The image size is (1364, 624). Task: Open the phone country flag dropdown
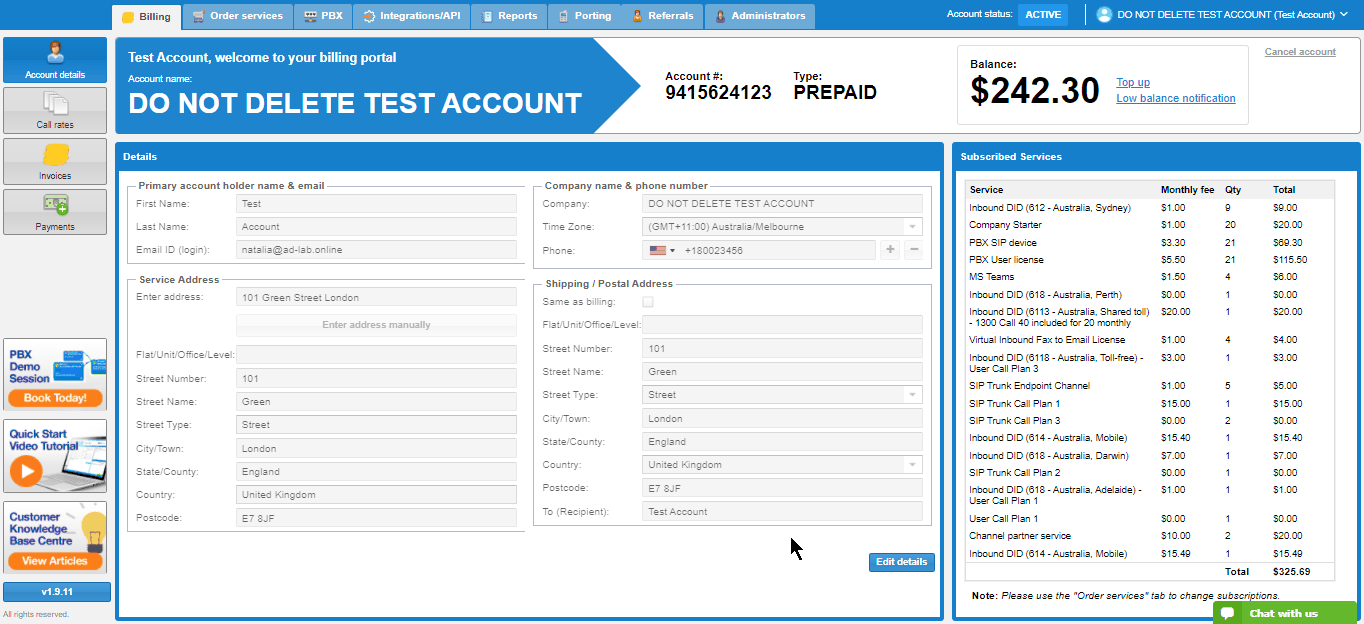coord(662,250)
